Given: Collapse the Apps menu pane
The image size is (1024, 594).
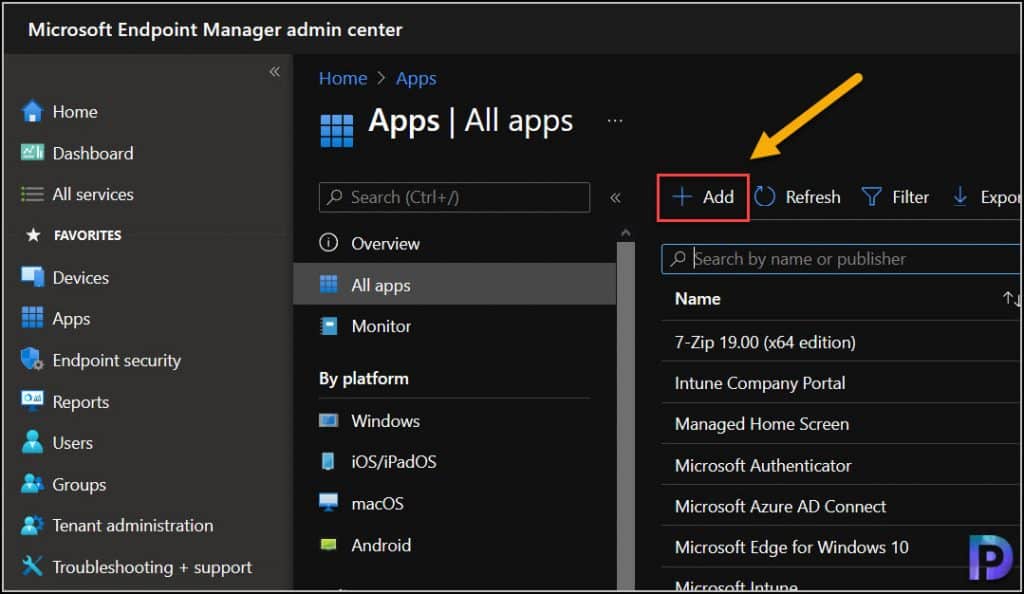Looking at the screenshot, I should [615, 198].
